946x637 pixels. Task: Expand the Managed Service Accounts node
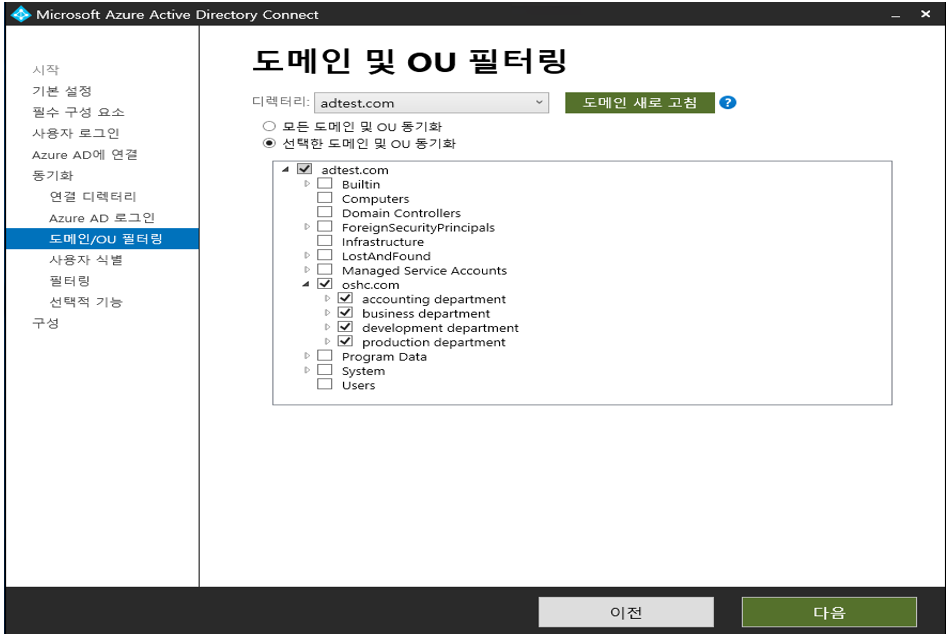[307, 270]
